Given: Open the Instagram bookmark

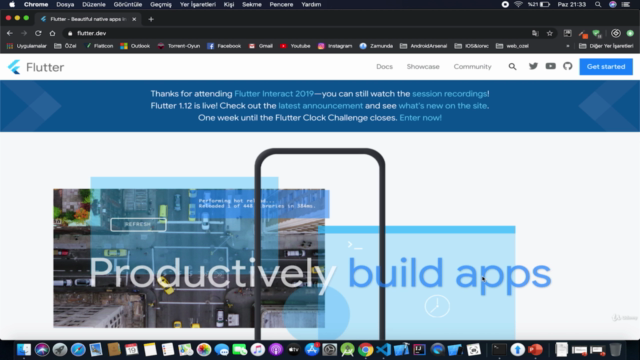Looking at the screenshot, I should click(x=335, y=46).
